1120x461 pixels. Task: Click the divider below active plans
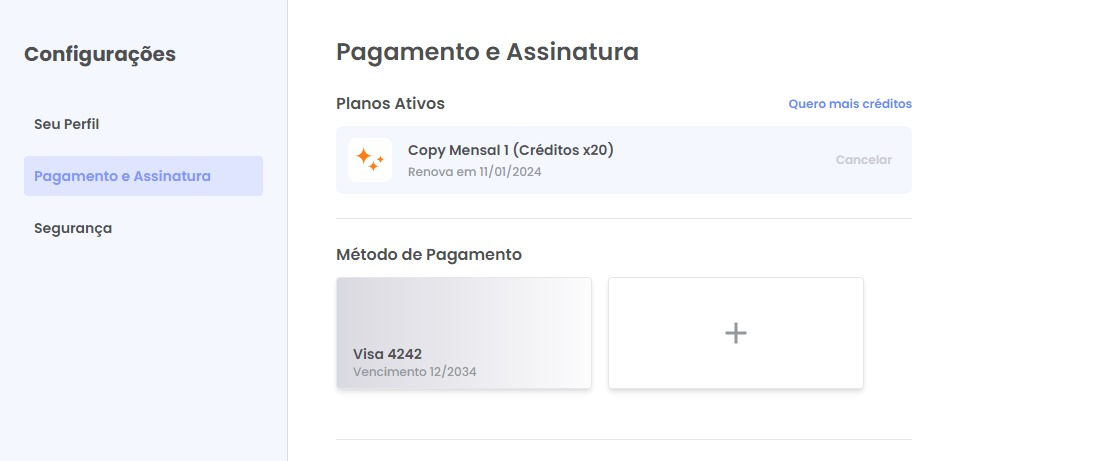tap(624, 219)
